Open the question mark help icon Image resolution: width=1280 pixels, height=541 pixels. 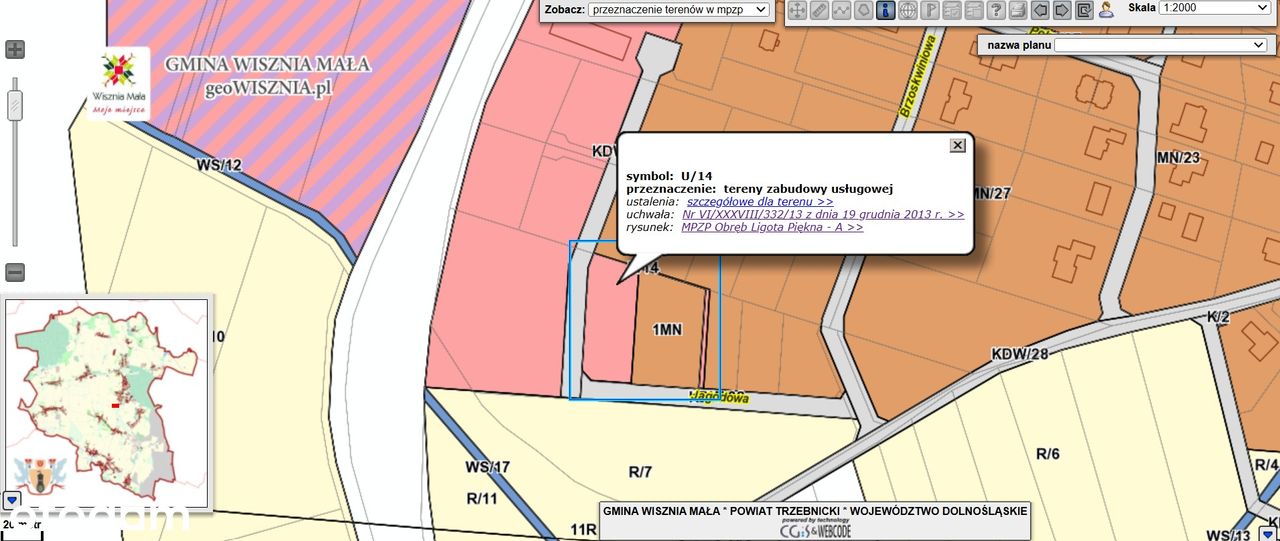point(996,10)
